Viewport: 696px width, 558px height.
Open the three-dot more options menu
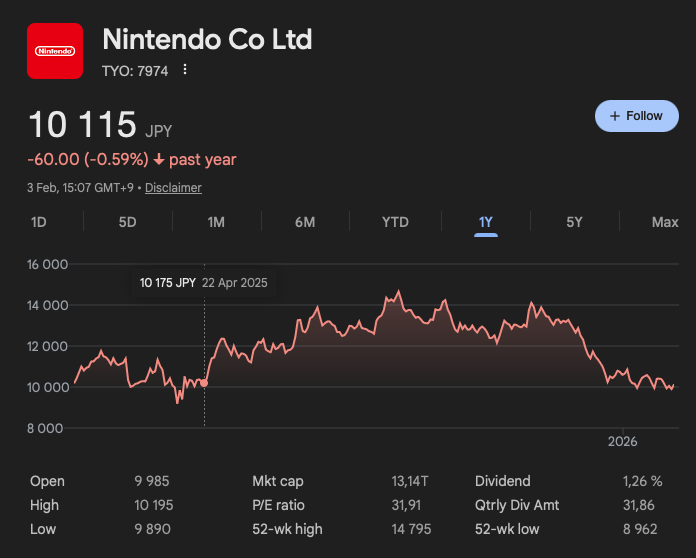pos(185,70)
